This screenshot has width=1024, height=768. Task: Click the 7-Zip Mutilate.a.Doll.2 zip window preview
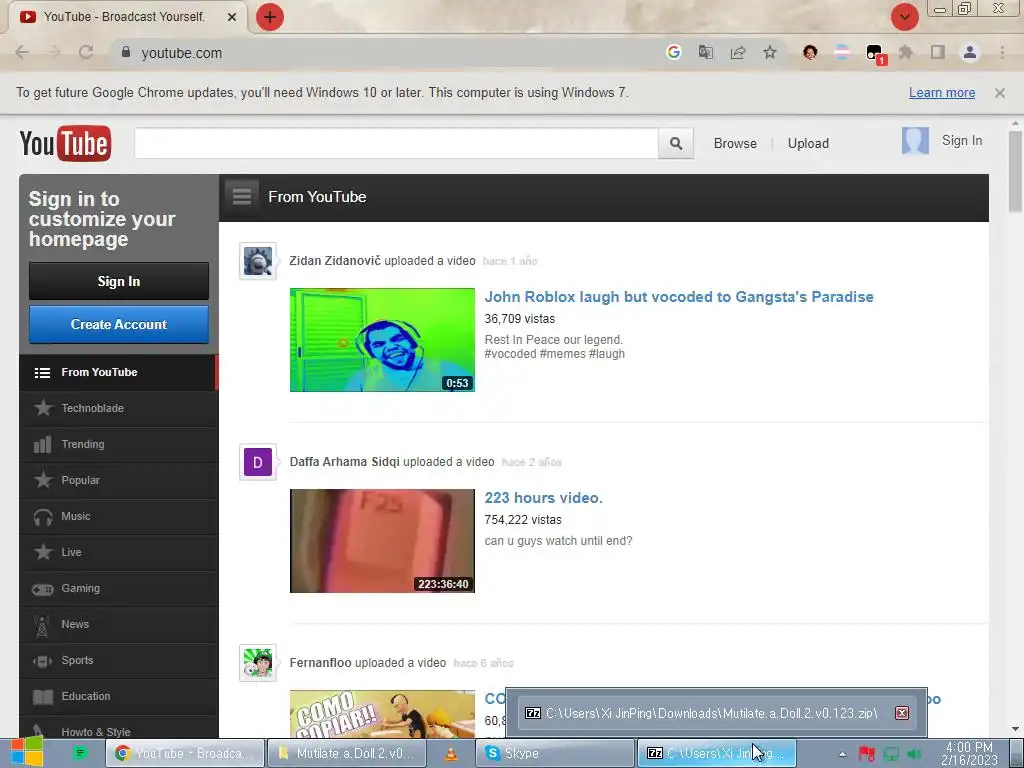pyautogui.click(x=716, y=712)
